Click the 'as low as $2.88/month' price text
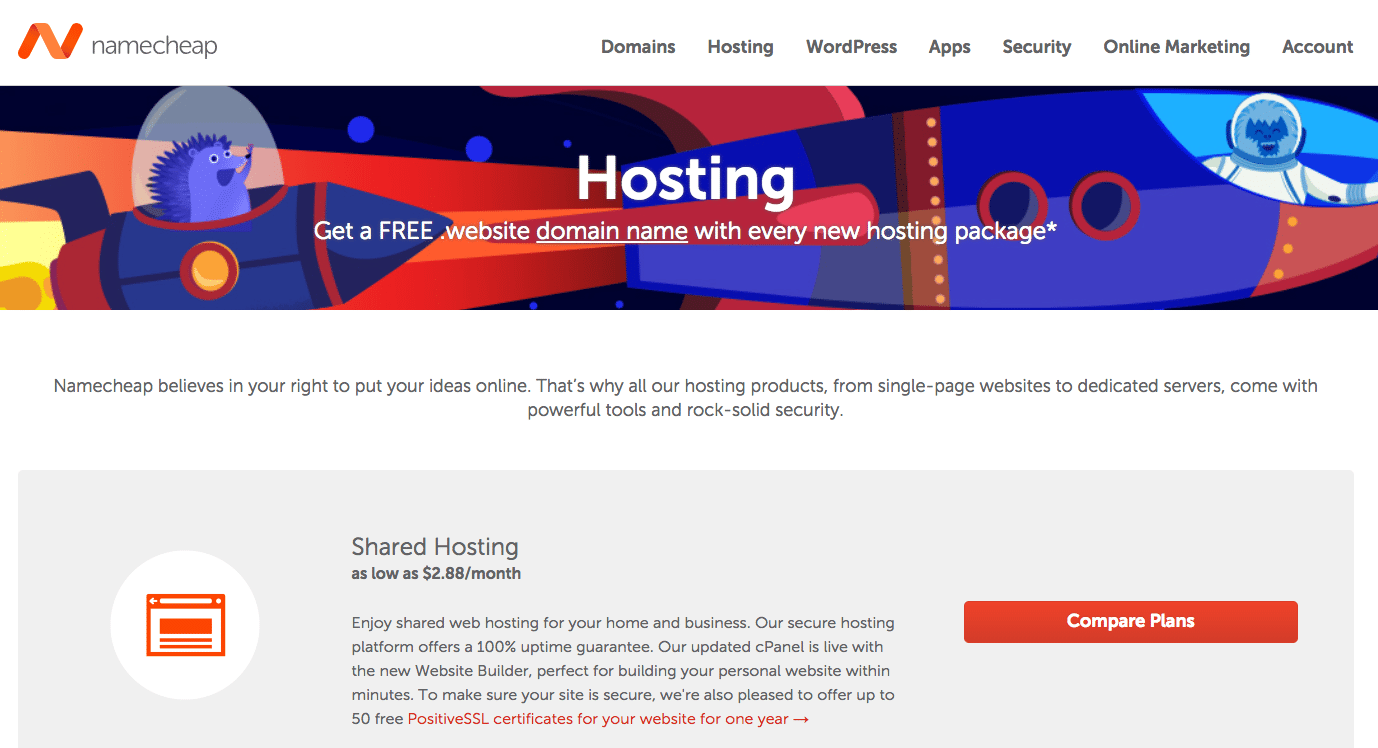Image resolution: width=1378 pixels, height=748 pixels. tap(436, 574)
